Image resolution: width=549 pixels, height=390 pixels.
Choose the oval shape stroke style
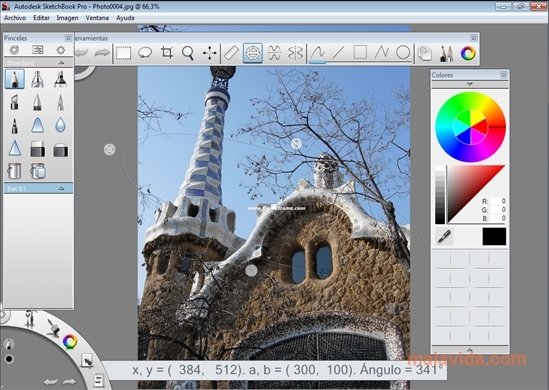click(x=403, y=53)
